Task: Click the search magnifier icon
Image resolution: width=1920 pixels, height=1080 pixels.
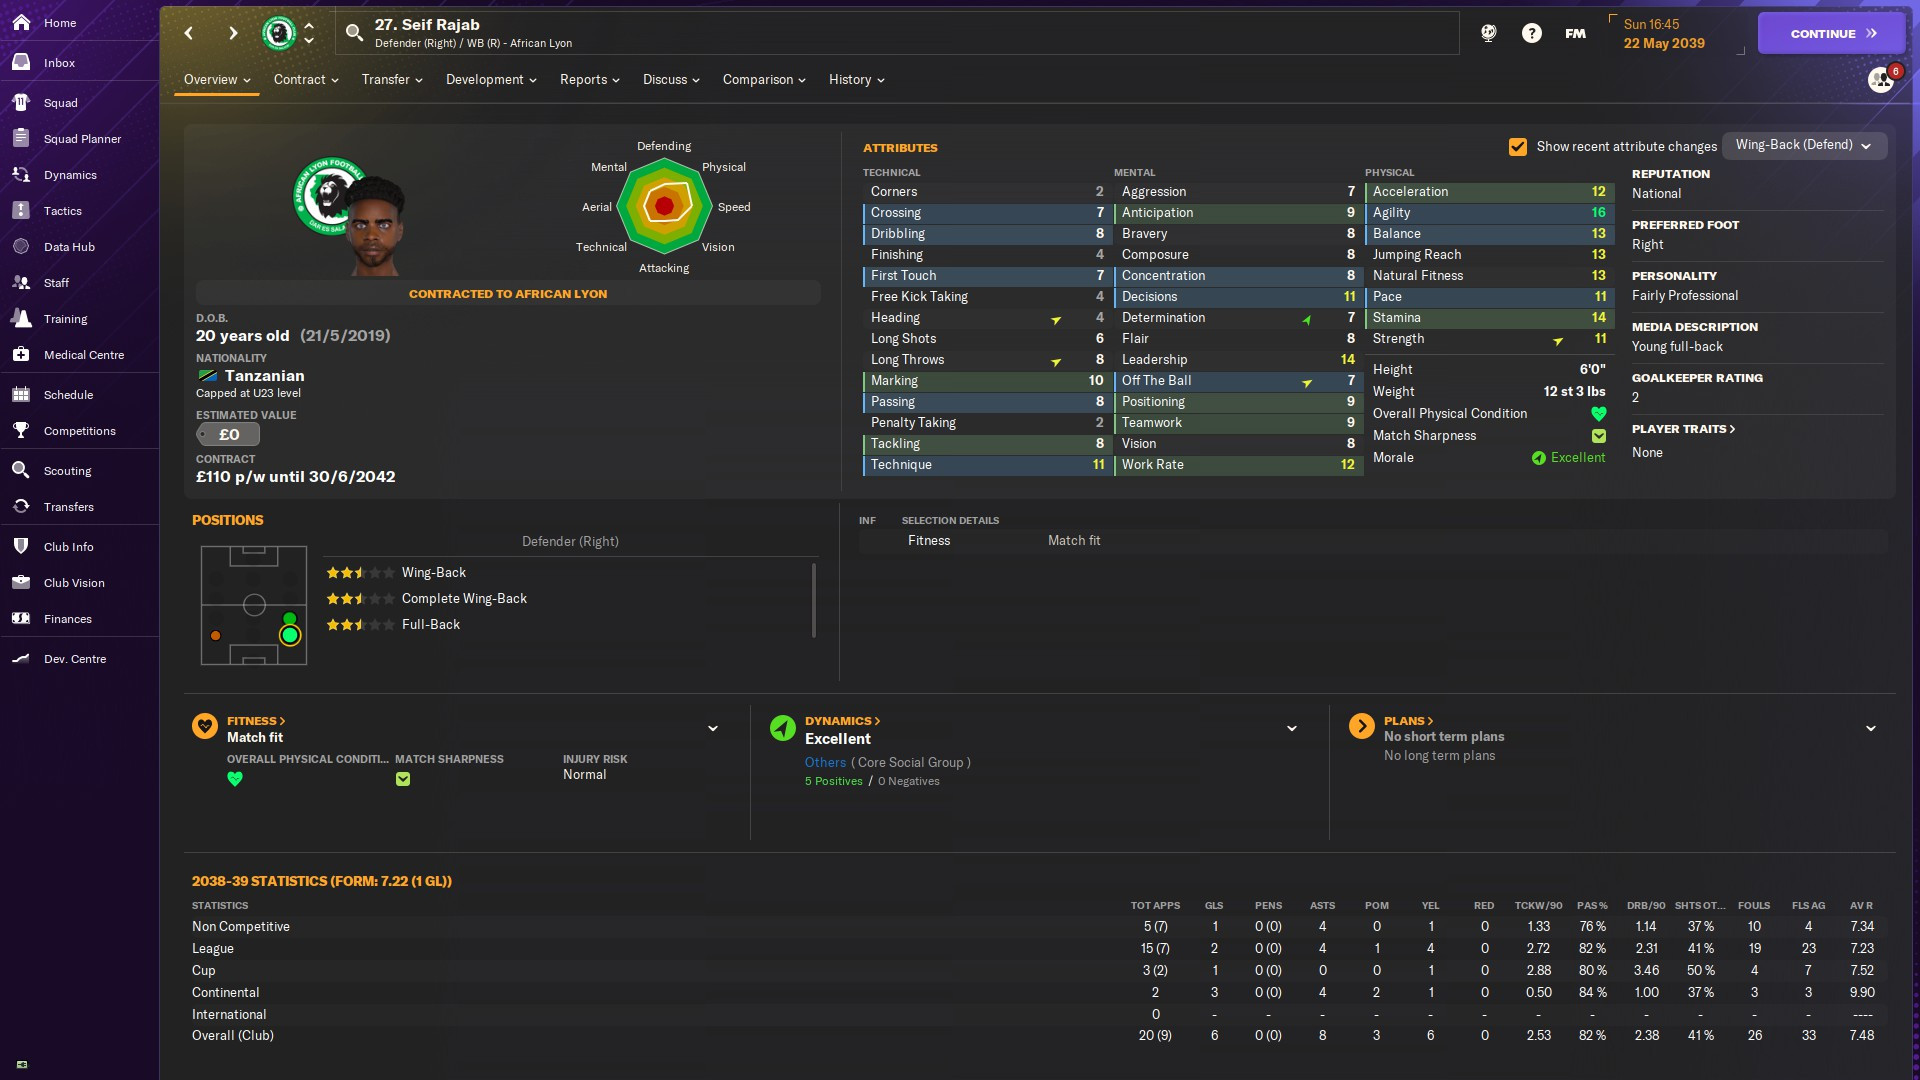Action: tap(354, 33)
